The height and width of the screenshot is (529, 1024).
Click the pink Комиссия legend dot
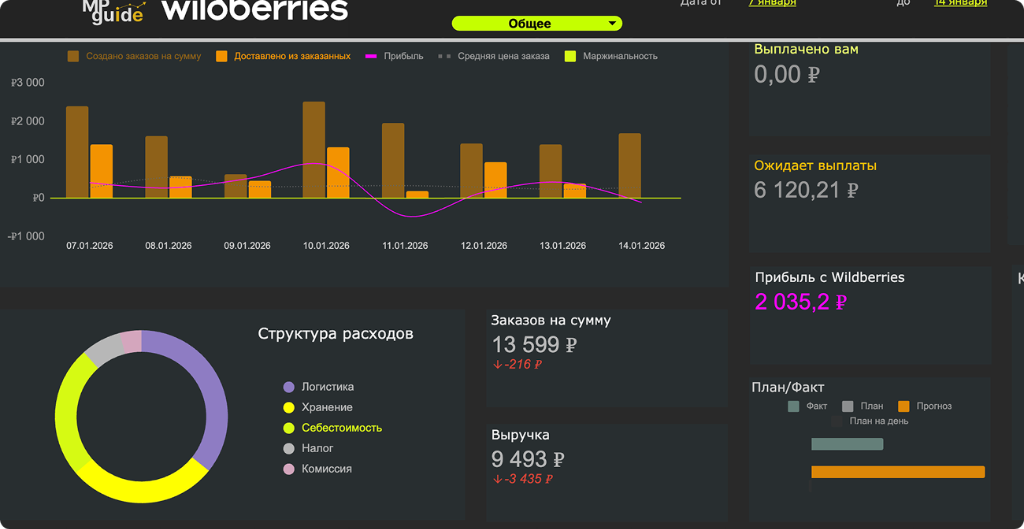(289, 469)
